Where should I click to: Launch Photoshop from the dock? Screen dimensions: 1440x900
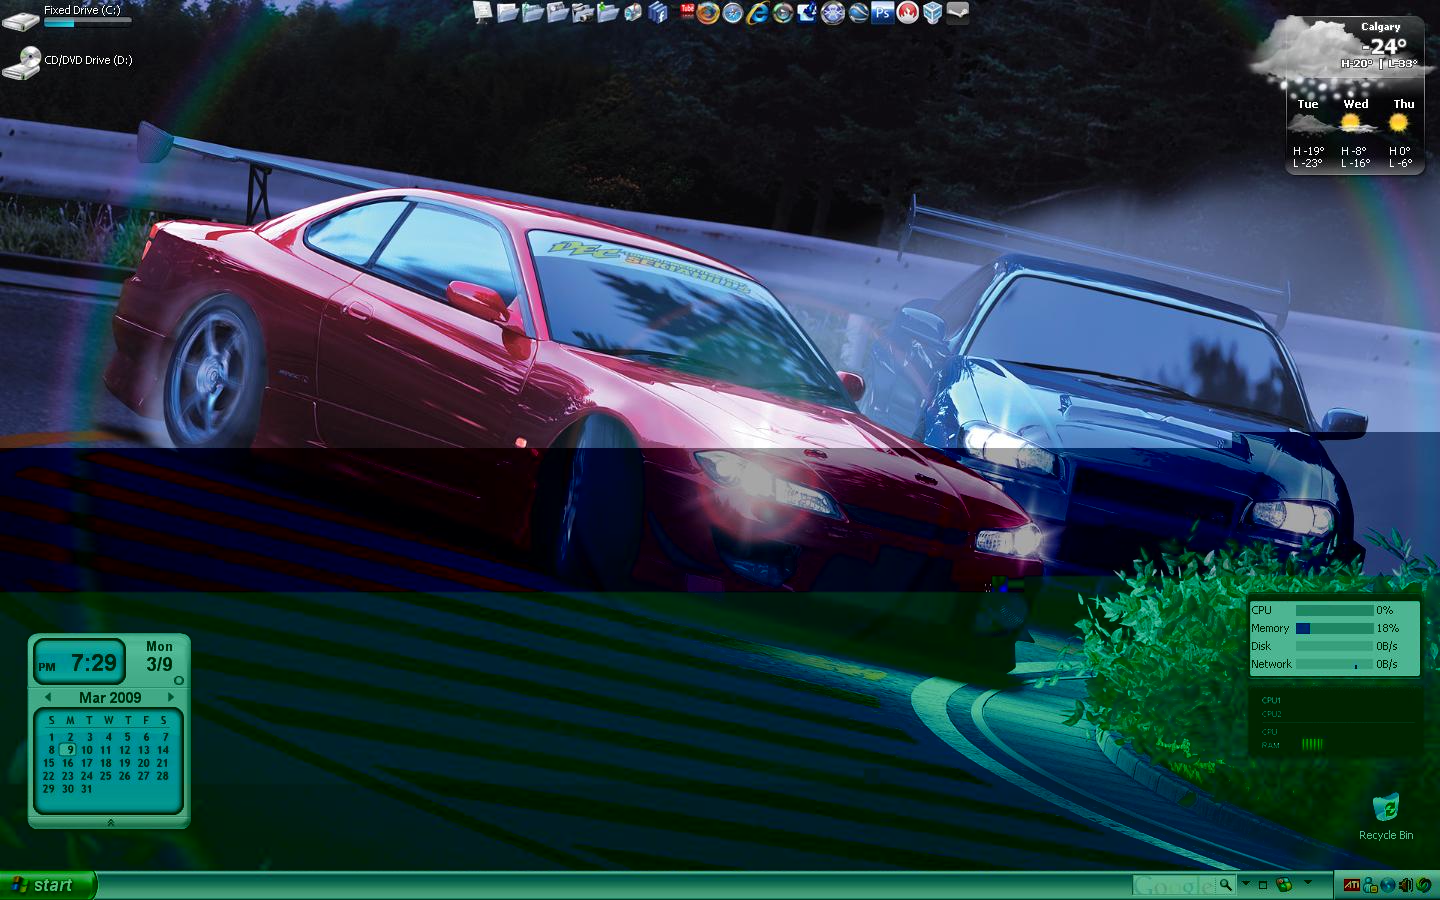click(x=882, y=12)
